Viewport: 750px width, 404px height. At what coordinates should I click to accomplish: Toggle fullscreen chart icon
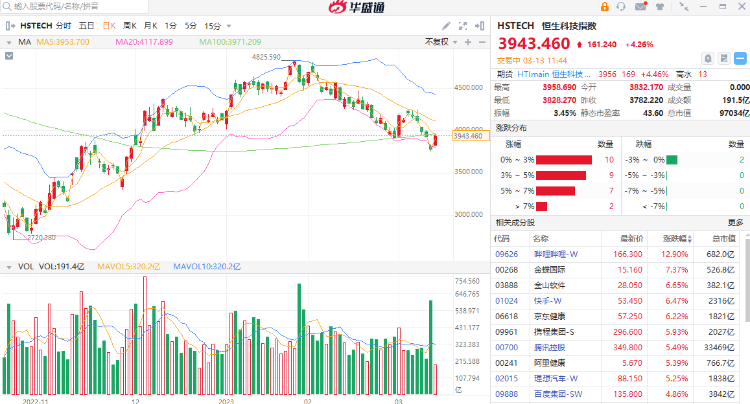tap(463, 26)
